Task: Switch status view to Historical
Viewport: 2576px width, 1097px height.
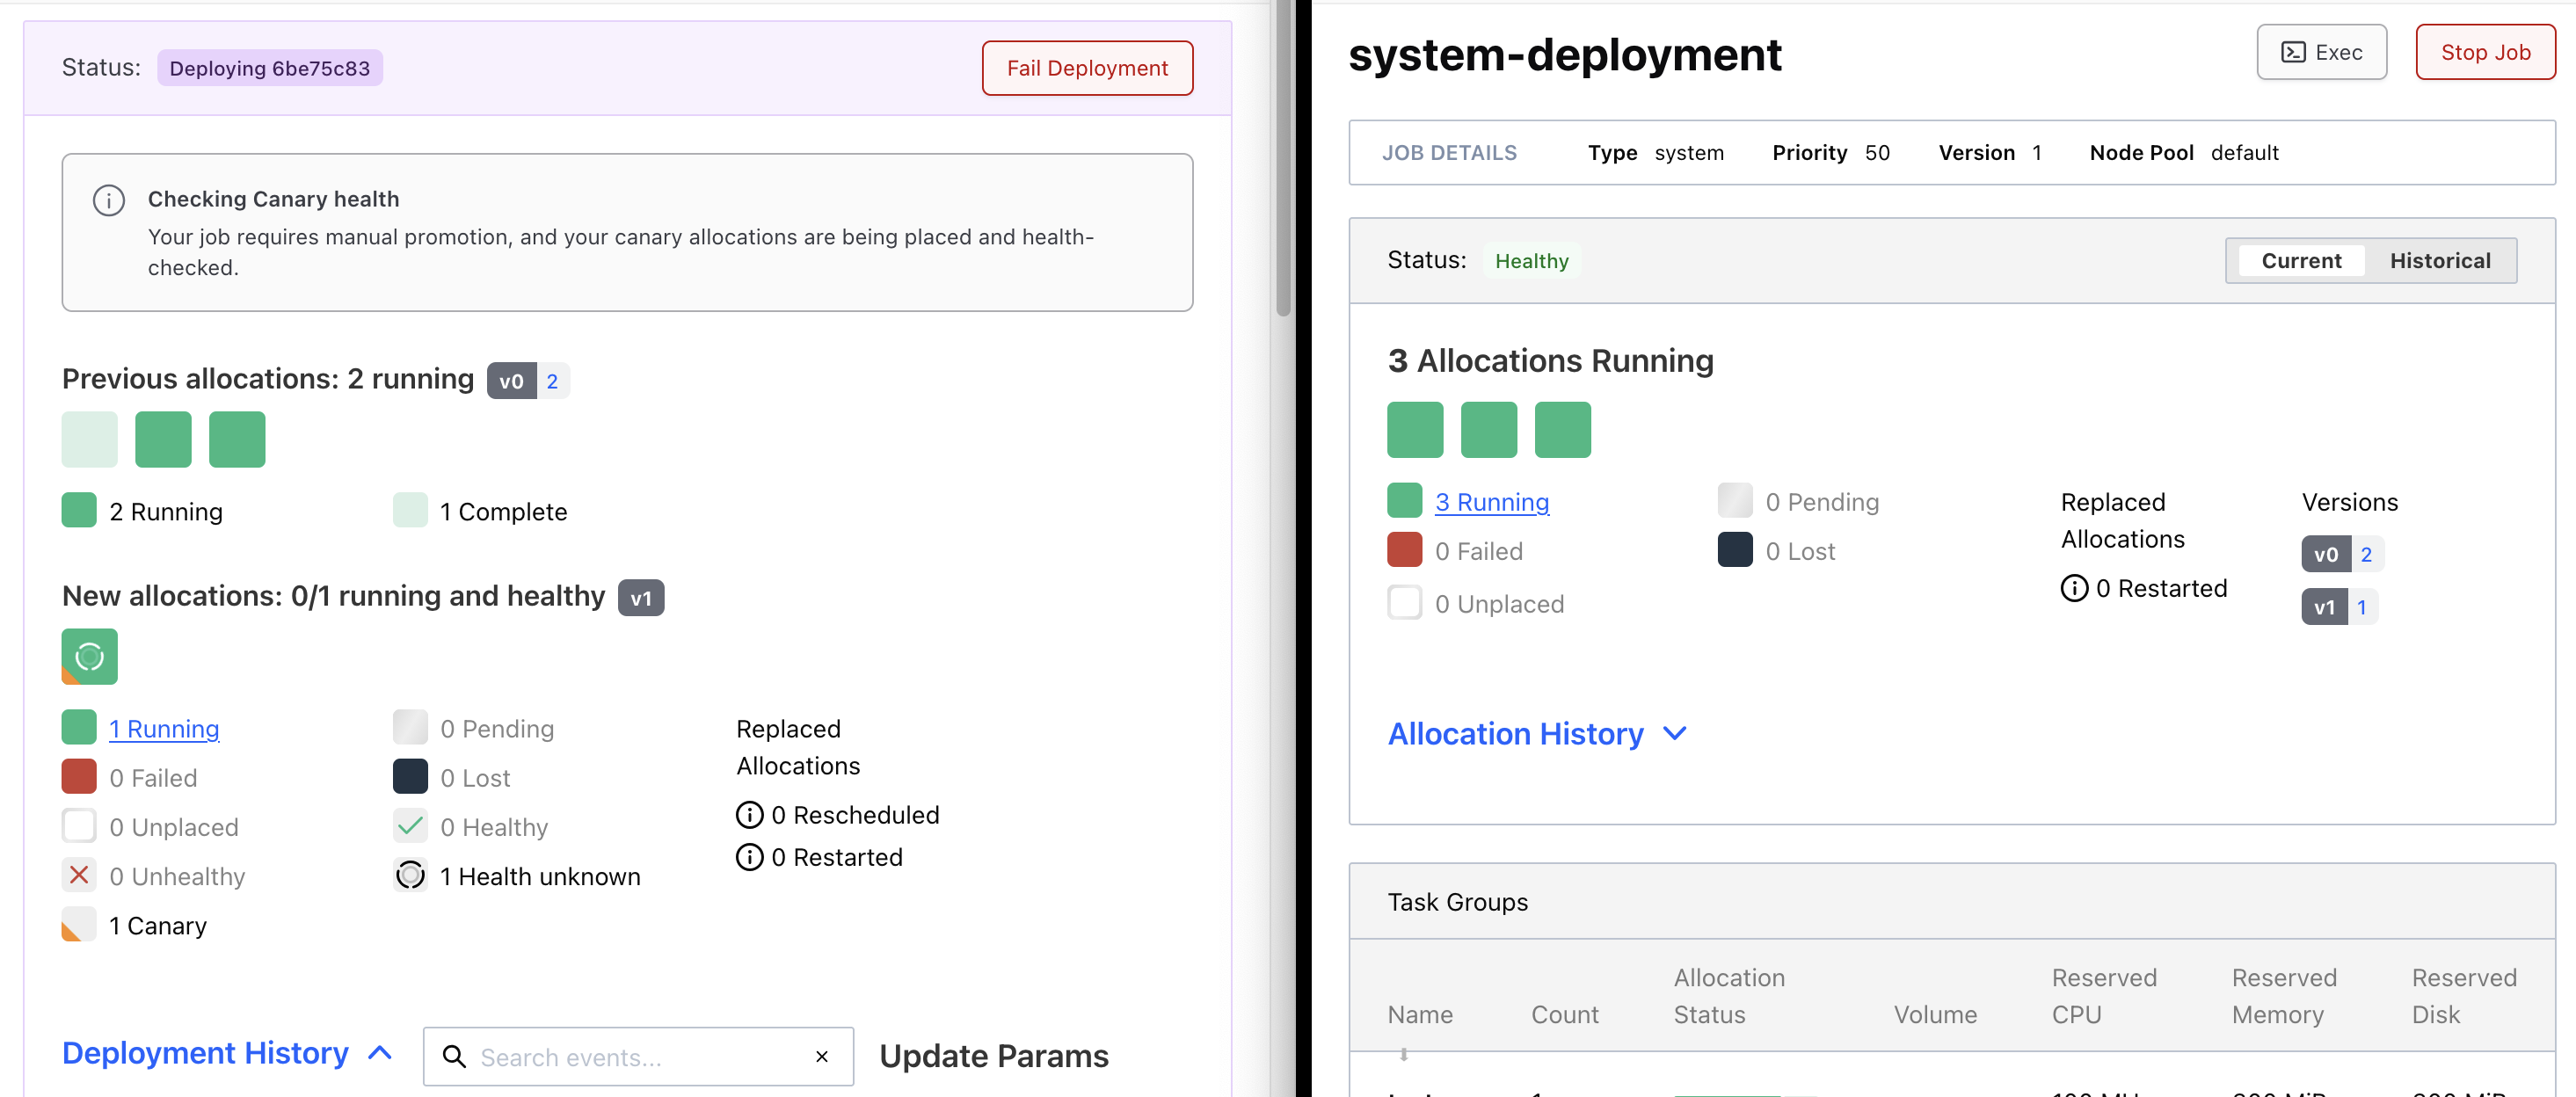Action: (2439, 261)
